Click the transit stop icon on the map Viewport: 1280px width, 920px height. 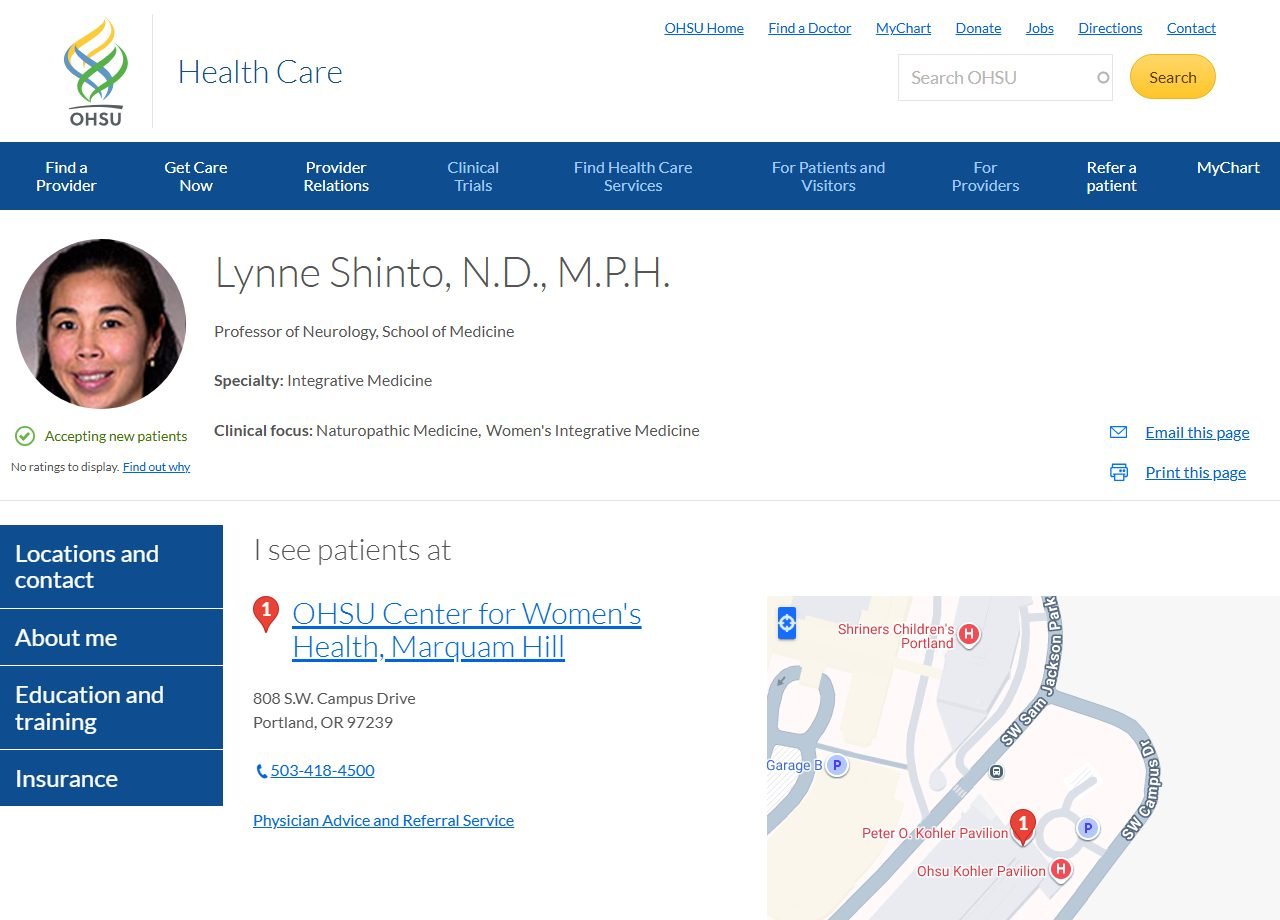[996, 771]
